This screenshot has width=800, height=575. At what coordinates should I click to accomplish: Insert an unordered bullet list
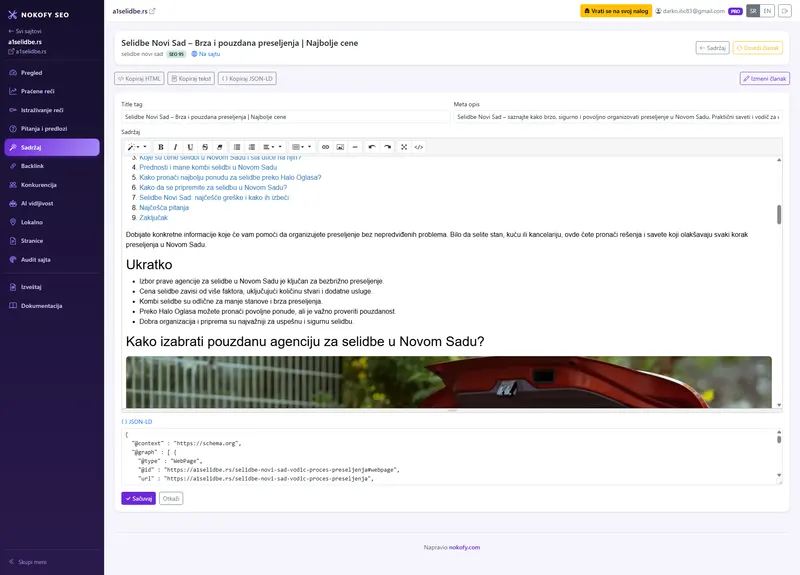(237, 147)
